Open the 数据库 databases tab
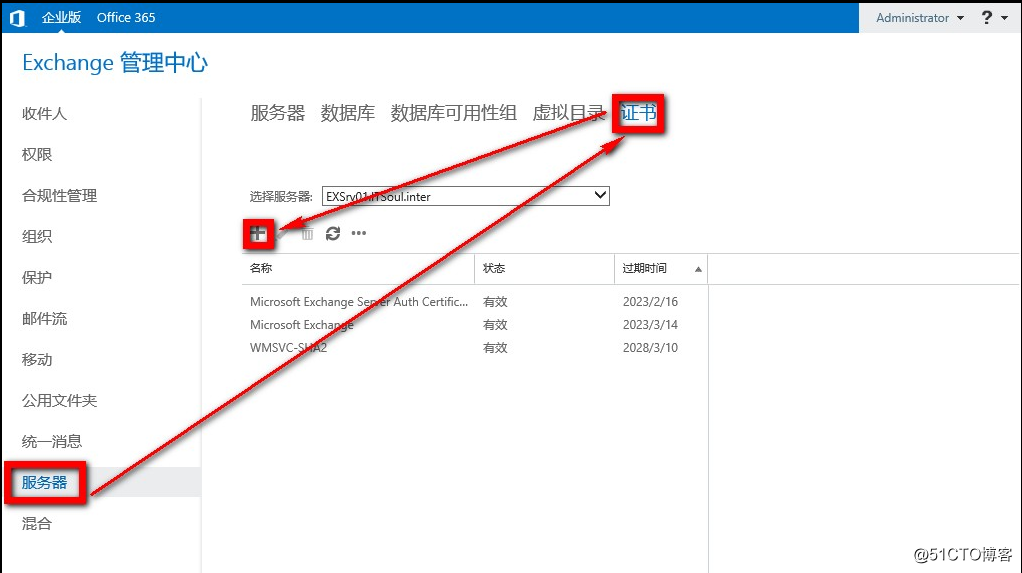 (347, 113)
